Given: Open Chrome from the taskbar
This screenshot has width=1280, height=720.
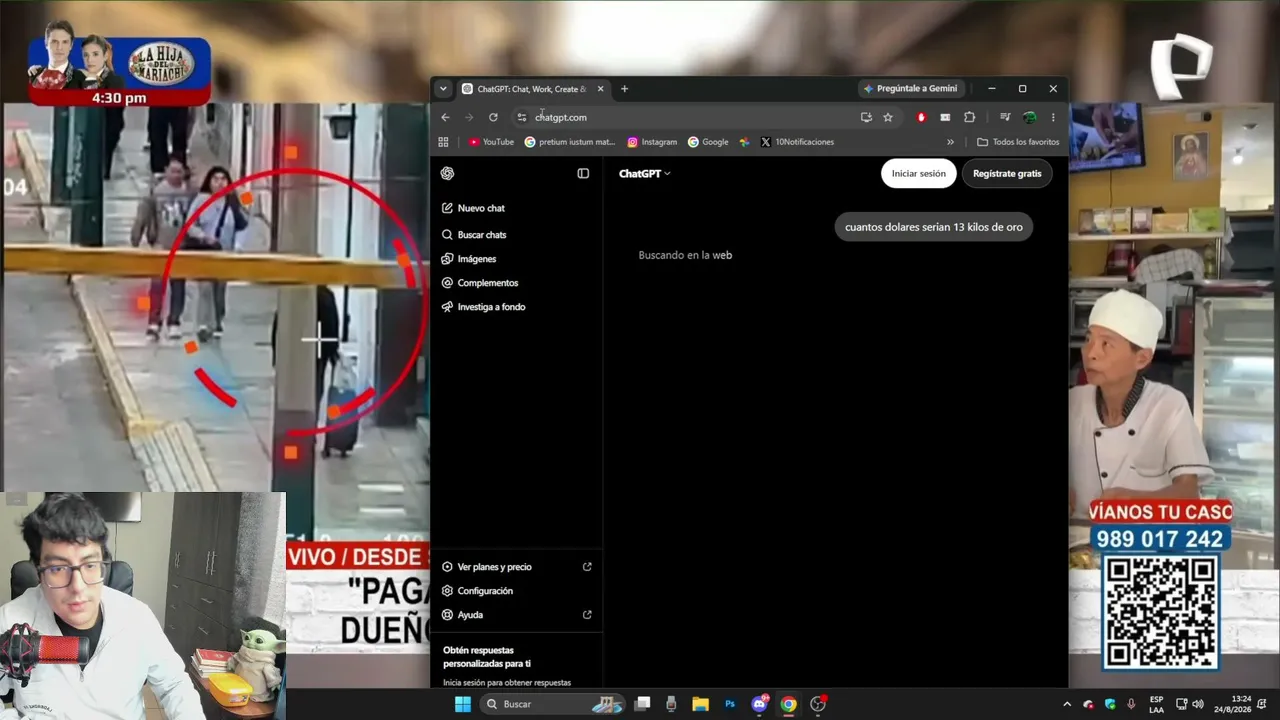Looking at the screenshot, I should 788,704.
